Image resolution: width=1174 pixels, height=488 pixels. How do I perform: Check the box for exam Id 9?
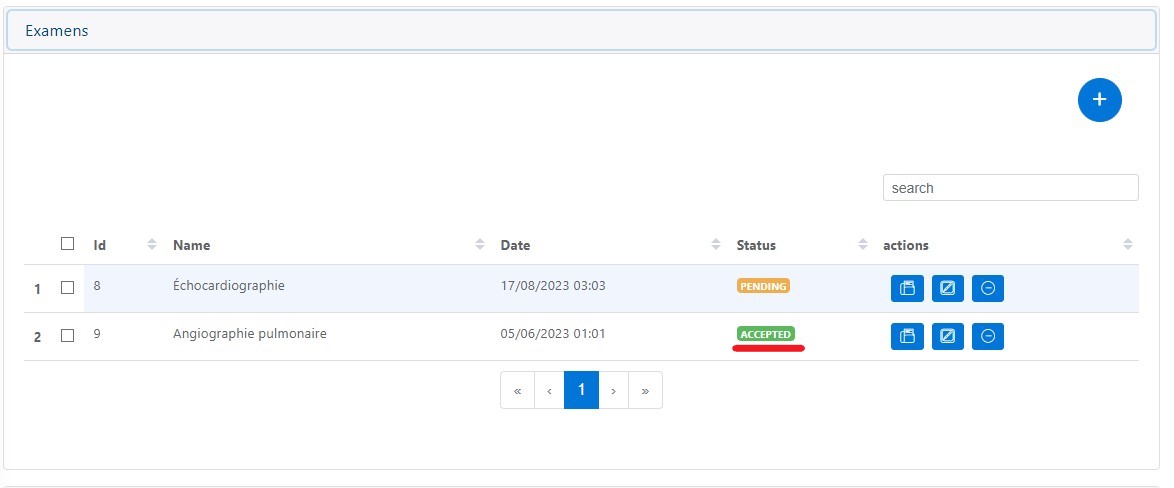(67, 336)
